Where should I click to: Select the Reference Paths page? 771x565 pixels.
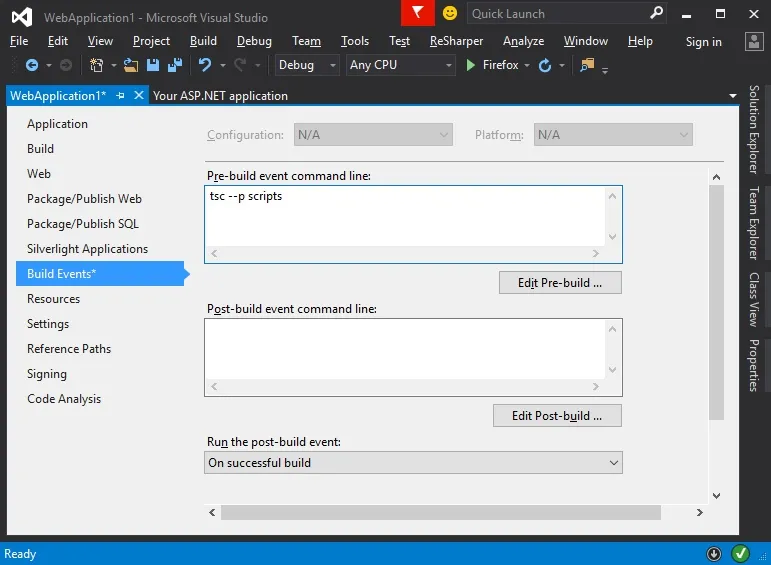click(x=69, y=349)
